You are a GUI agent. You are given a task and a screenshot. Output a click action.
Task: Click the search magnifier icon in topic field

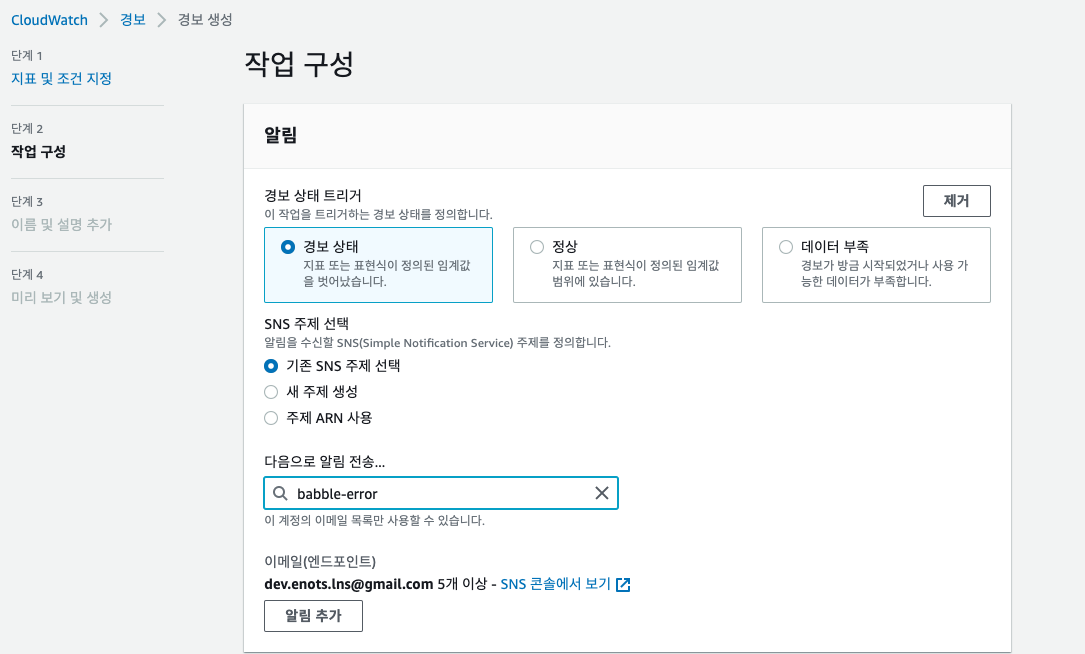[x=280, y=493]
